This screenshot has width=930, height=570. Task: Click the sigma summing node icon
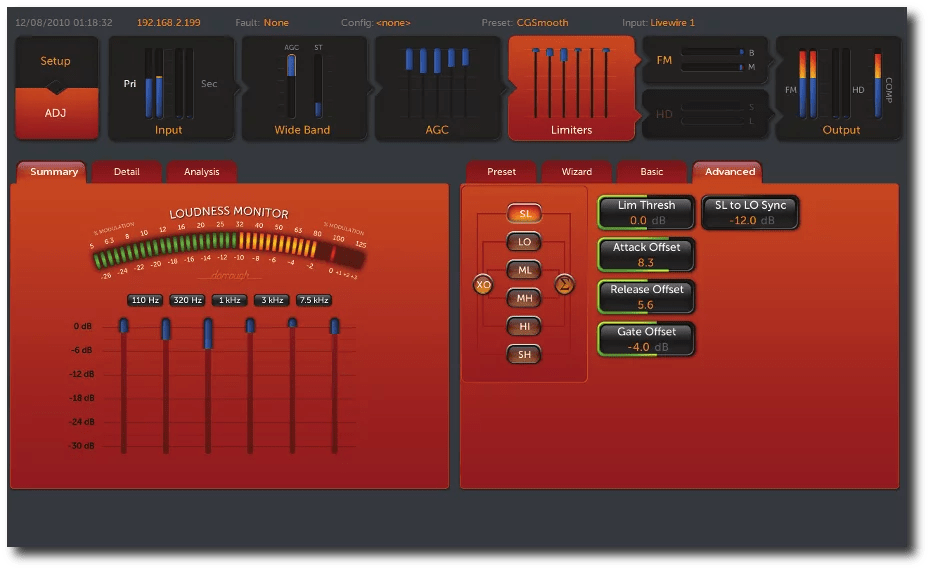565,285
